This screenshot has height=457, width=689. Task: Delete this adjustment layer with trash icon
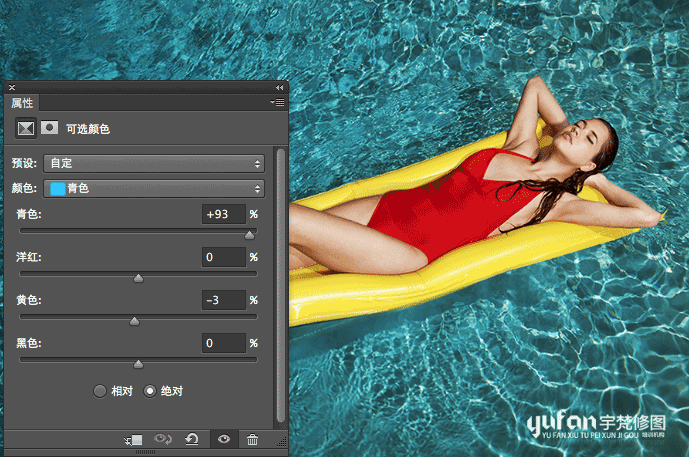click(252, 439)
